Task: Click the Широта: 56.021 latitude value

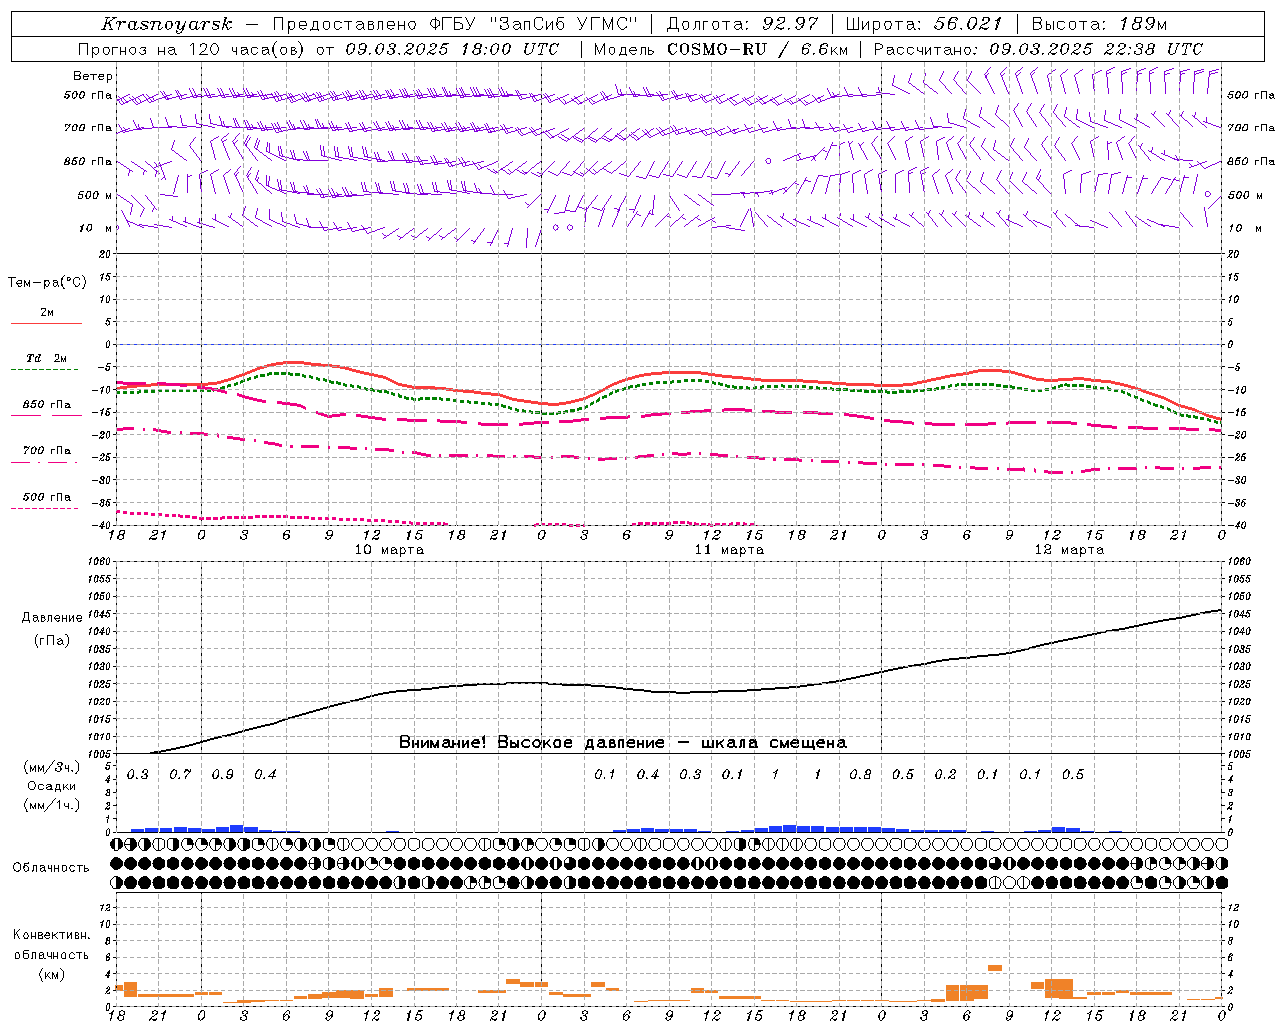Action: tap(923, 24)
